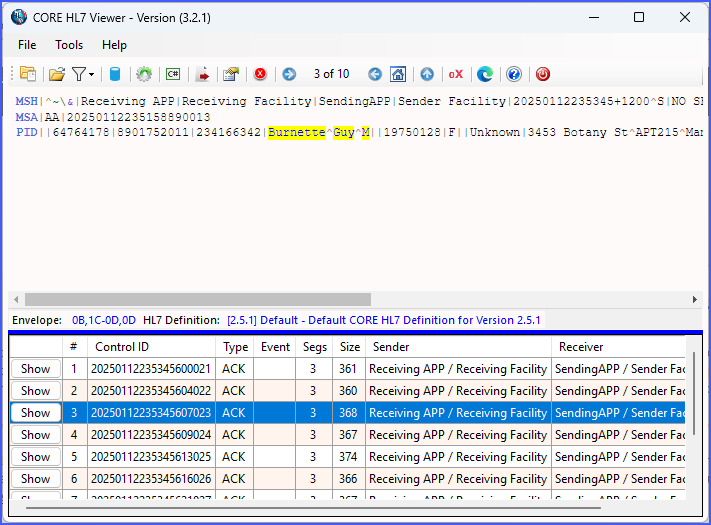The image size is (711, 525).
Task: Click the CORE HL7 Viewer title icon
Action: point(19,17)
